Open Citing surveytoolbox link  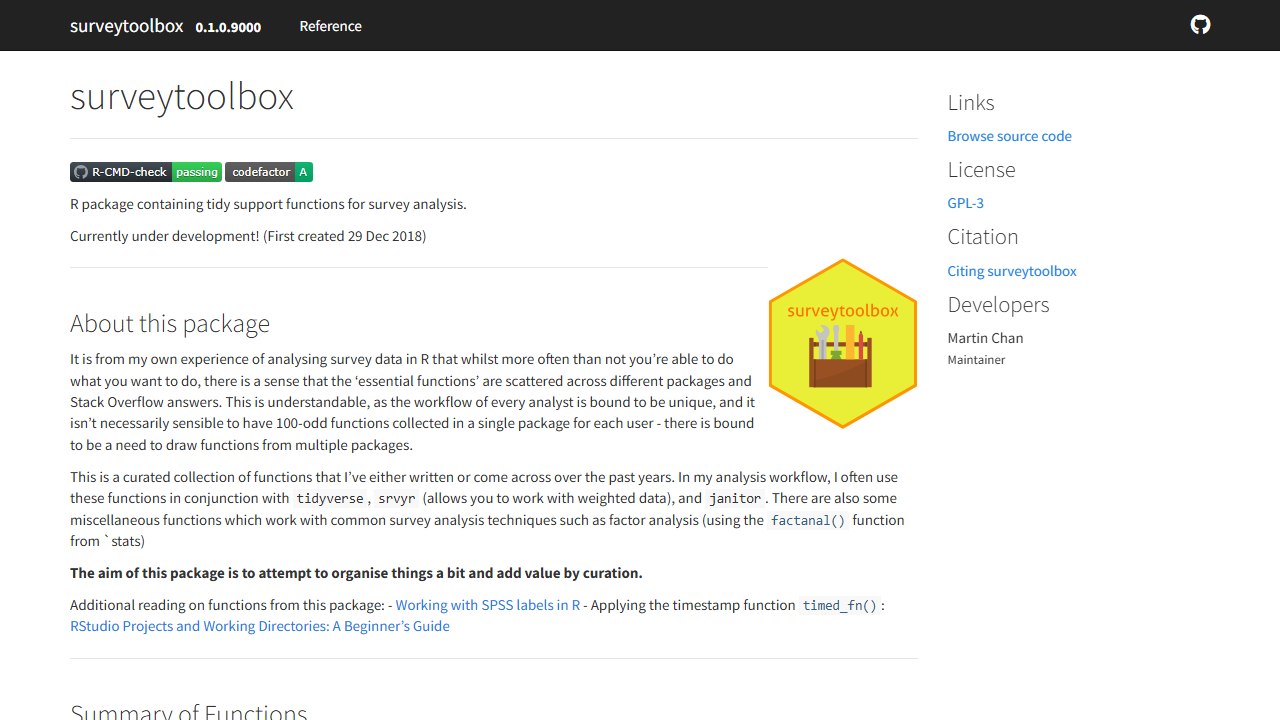pos(1012,271)
